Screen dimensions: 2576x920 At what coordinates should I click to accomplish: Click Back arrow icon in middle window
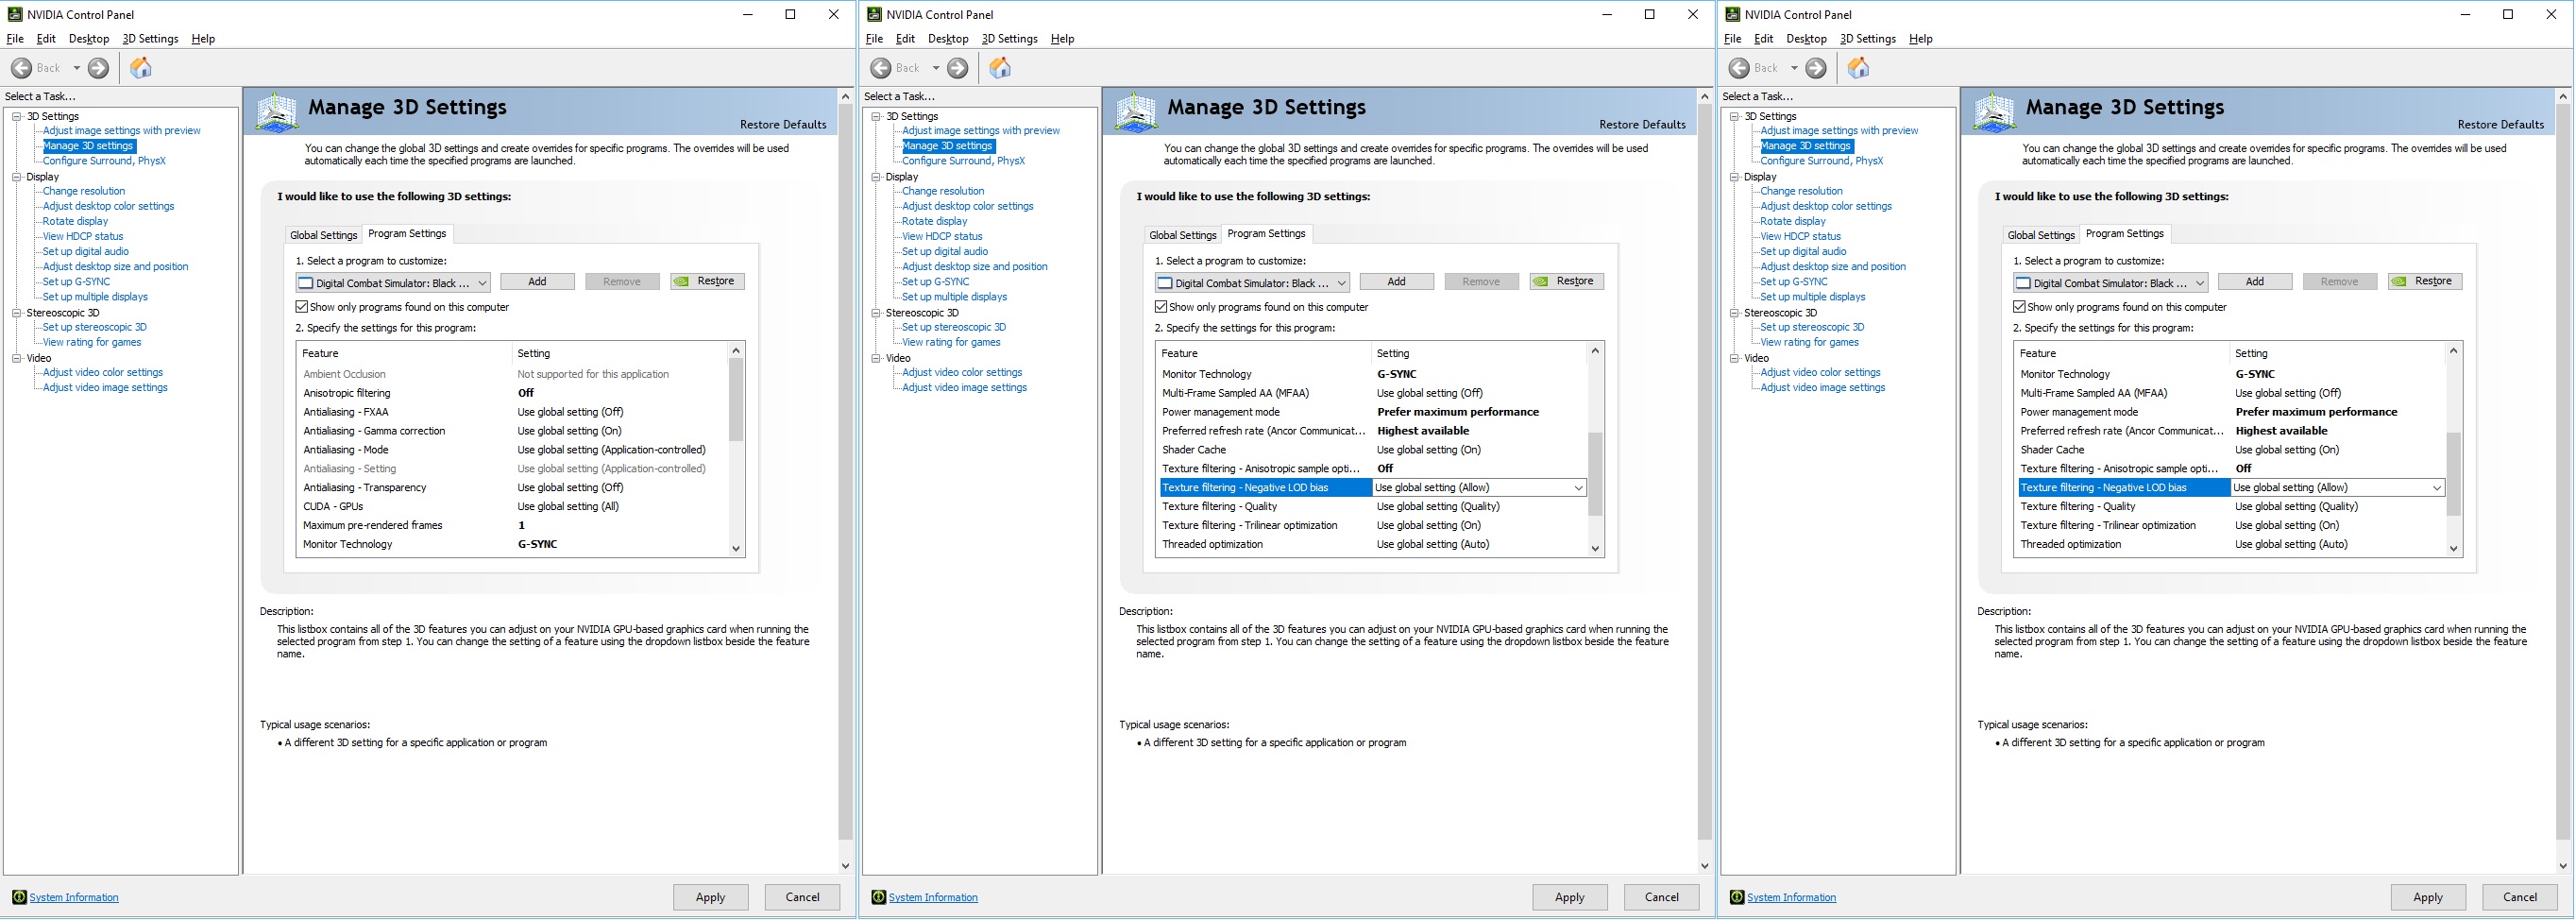pos(880,68)
